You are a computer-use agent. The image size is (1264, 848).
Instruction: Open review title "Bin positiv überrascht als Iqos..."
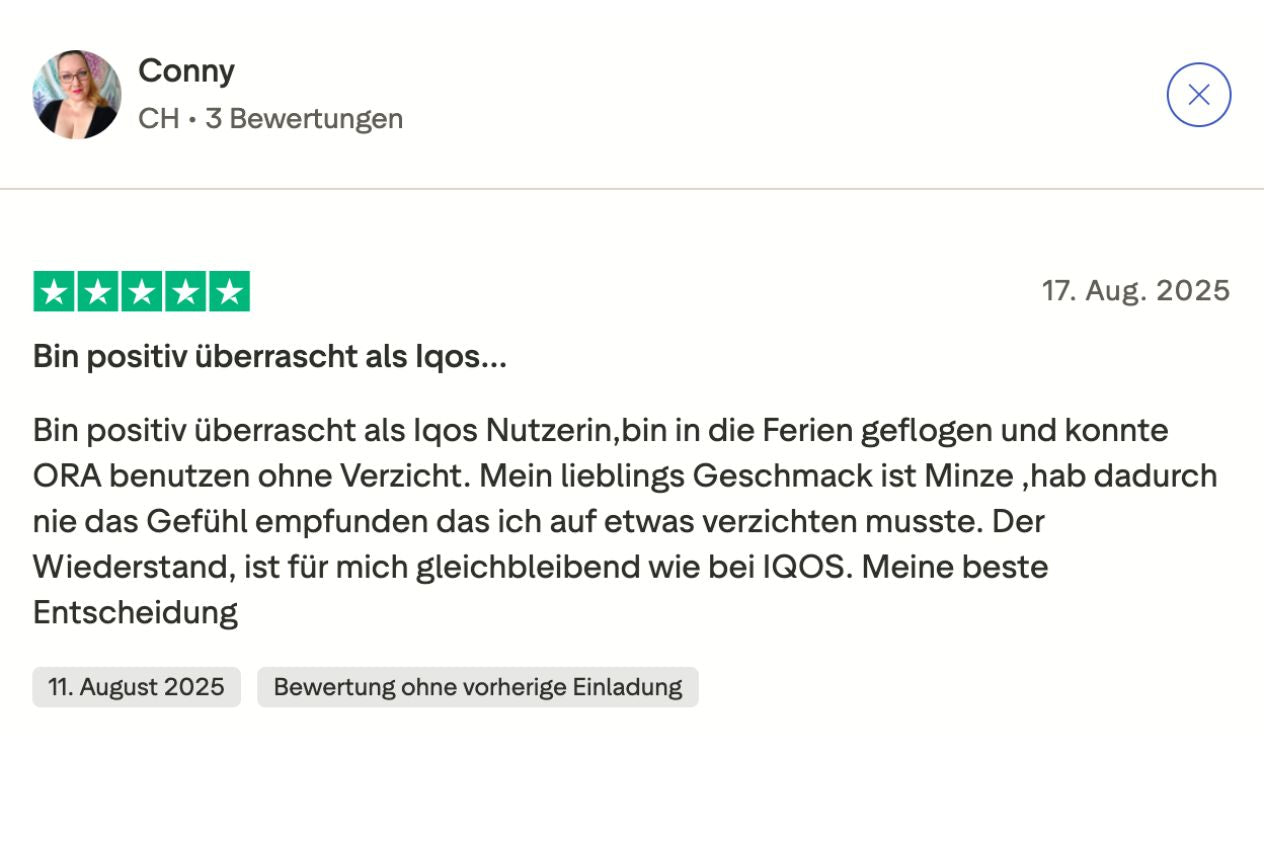point(270,357)
